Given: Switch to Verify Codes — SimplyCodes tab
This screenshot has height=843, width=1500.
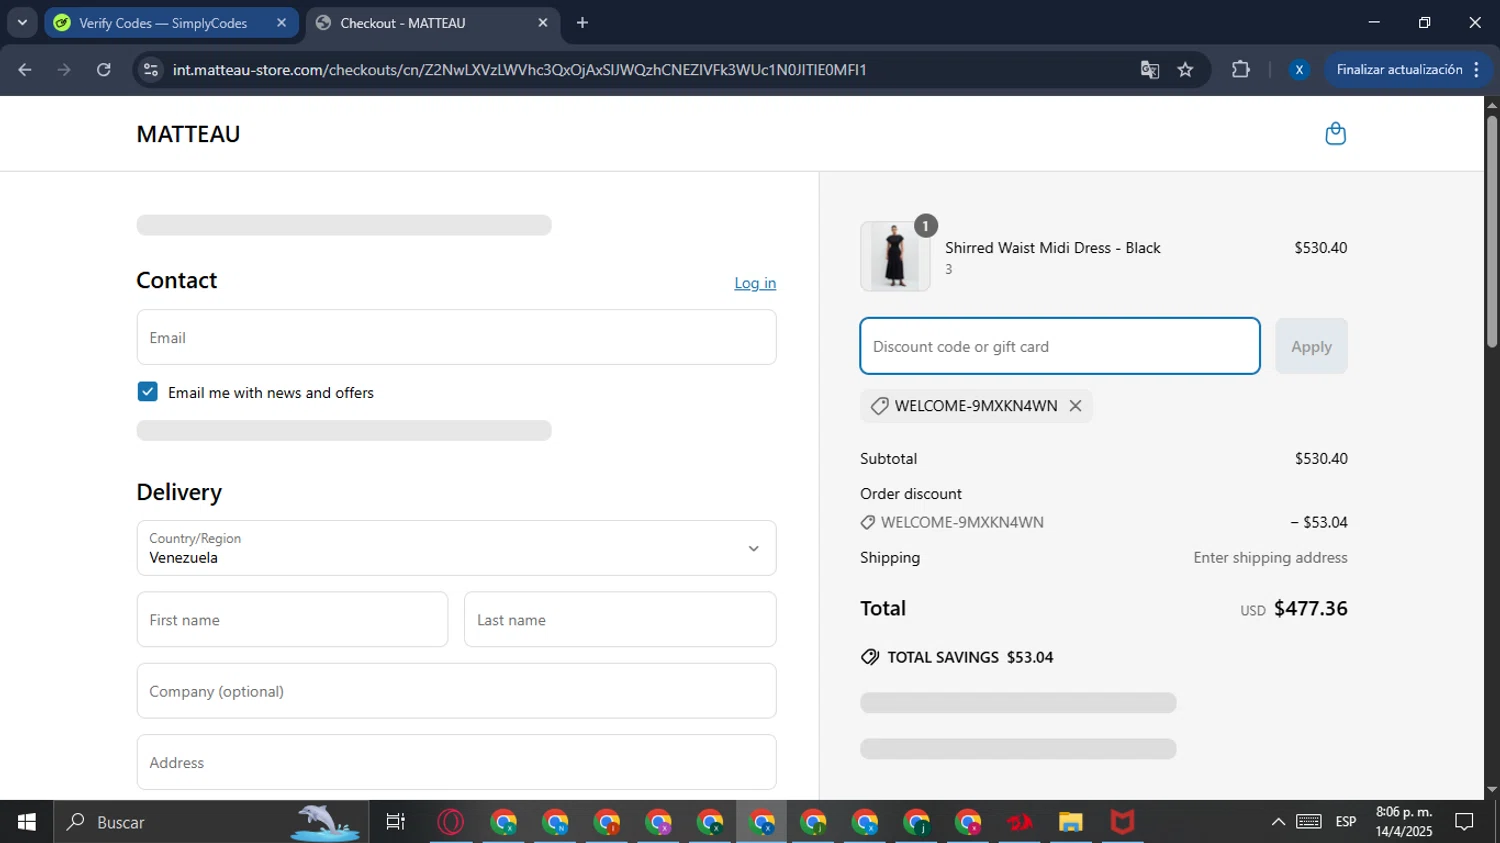Looking at the screenshot, I should click(163, 23).
